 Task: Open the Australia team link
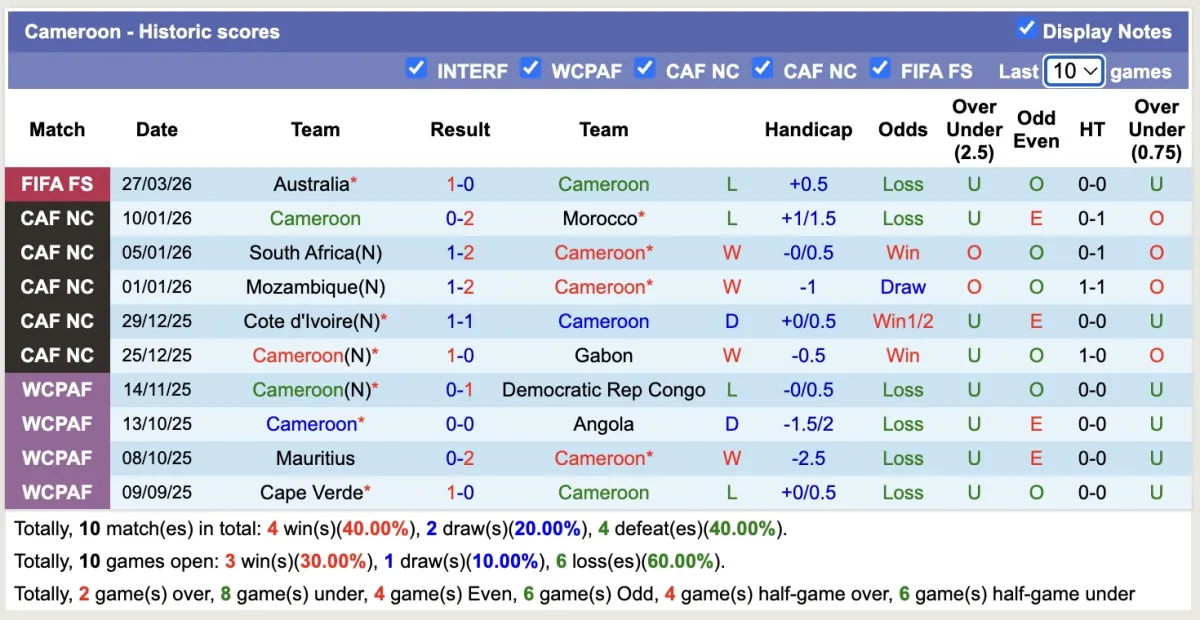[x=311, y=184]
